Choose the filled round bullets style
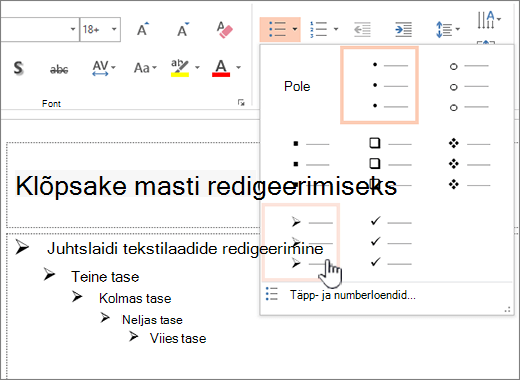Viewport: 520px width, 380px height. 379,85
